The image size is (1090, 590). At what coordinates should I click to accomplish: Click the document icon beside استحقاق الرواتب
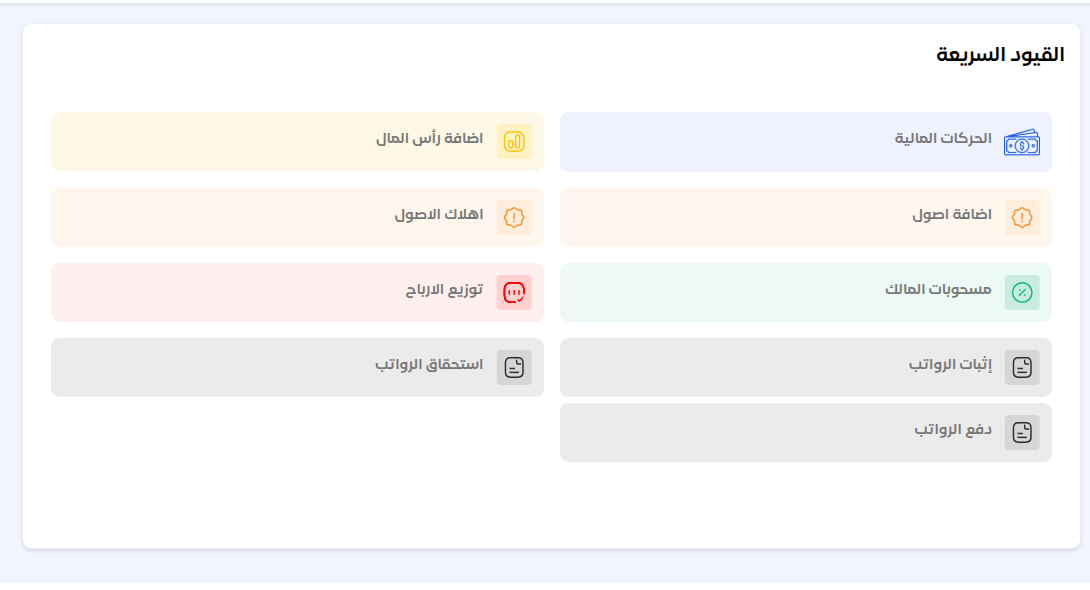514,367
